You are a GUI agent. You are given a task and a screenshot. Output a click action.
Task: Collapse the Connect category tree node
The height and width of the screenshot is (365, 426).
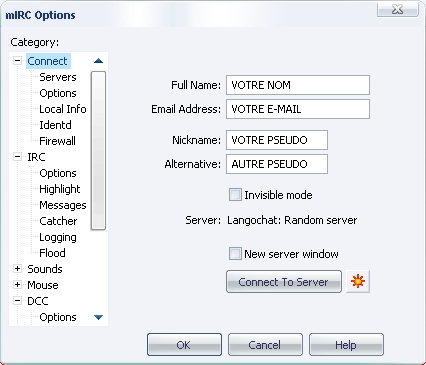coord(17,61)
